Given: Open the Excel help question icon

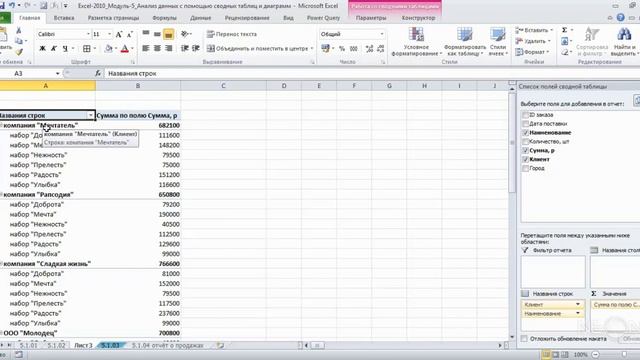Looking at the screenshot, I should pyautogui.click(x=620, y=18).
